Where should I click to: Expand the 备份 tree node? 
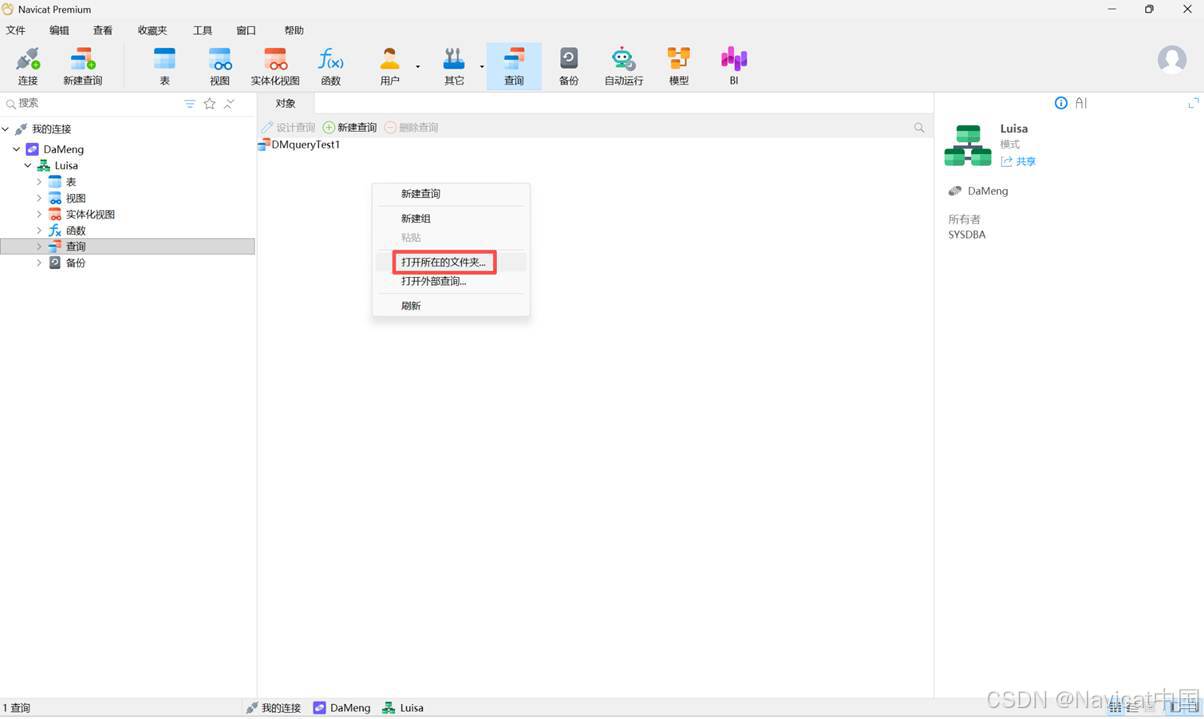39,262
